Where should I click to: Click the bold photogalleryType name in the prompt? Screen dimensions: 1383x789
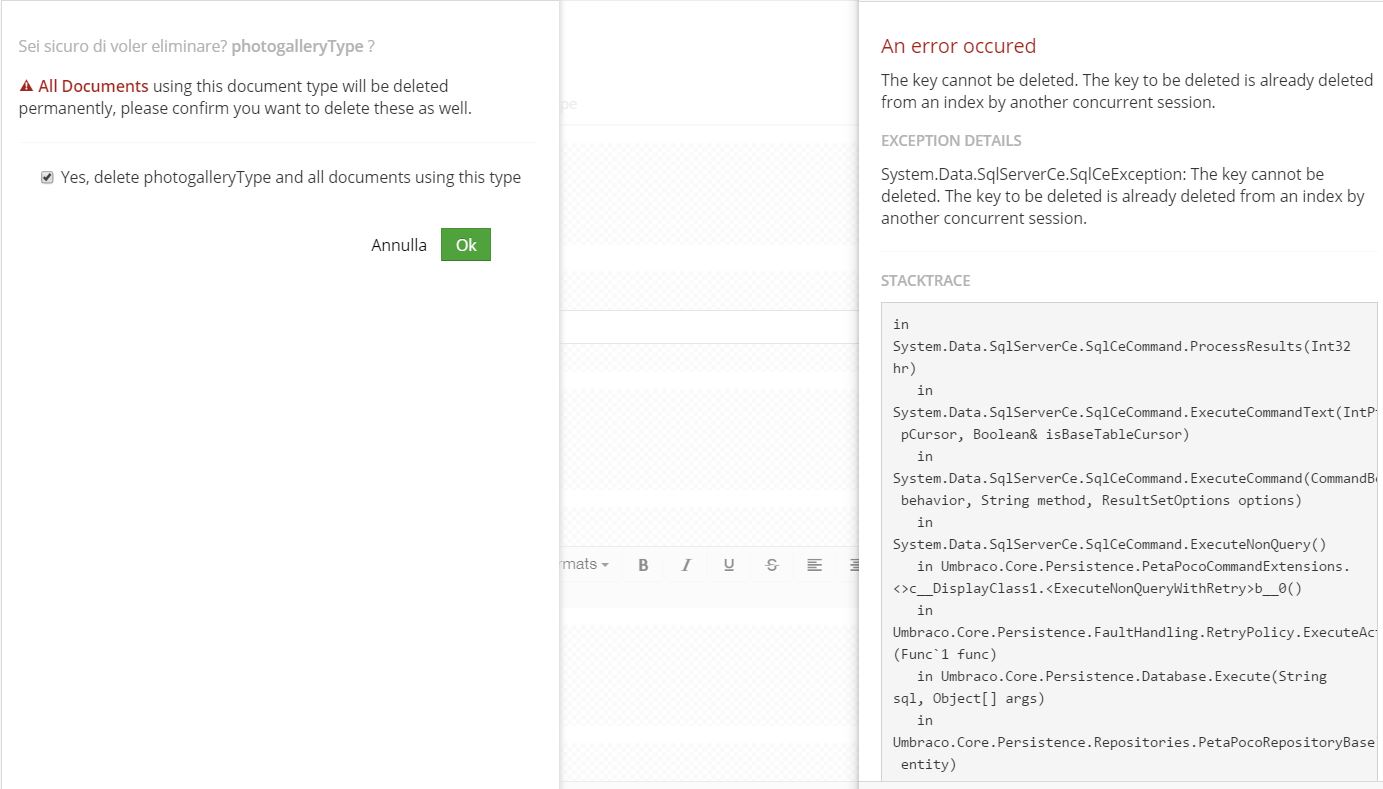tap(297, 47)
